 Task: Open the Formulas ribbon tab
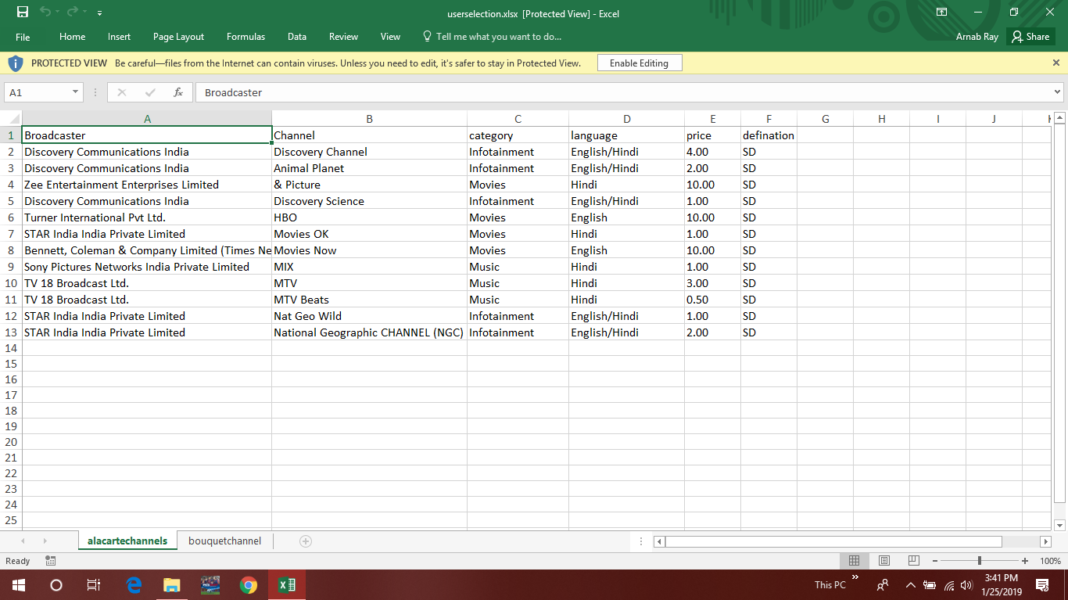(245, 37)
